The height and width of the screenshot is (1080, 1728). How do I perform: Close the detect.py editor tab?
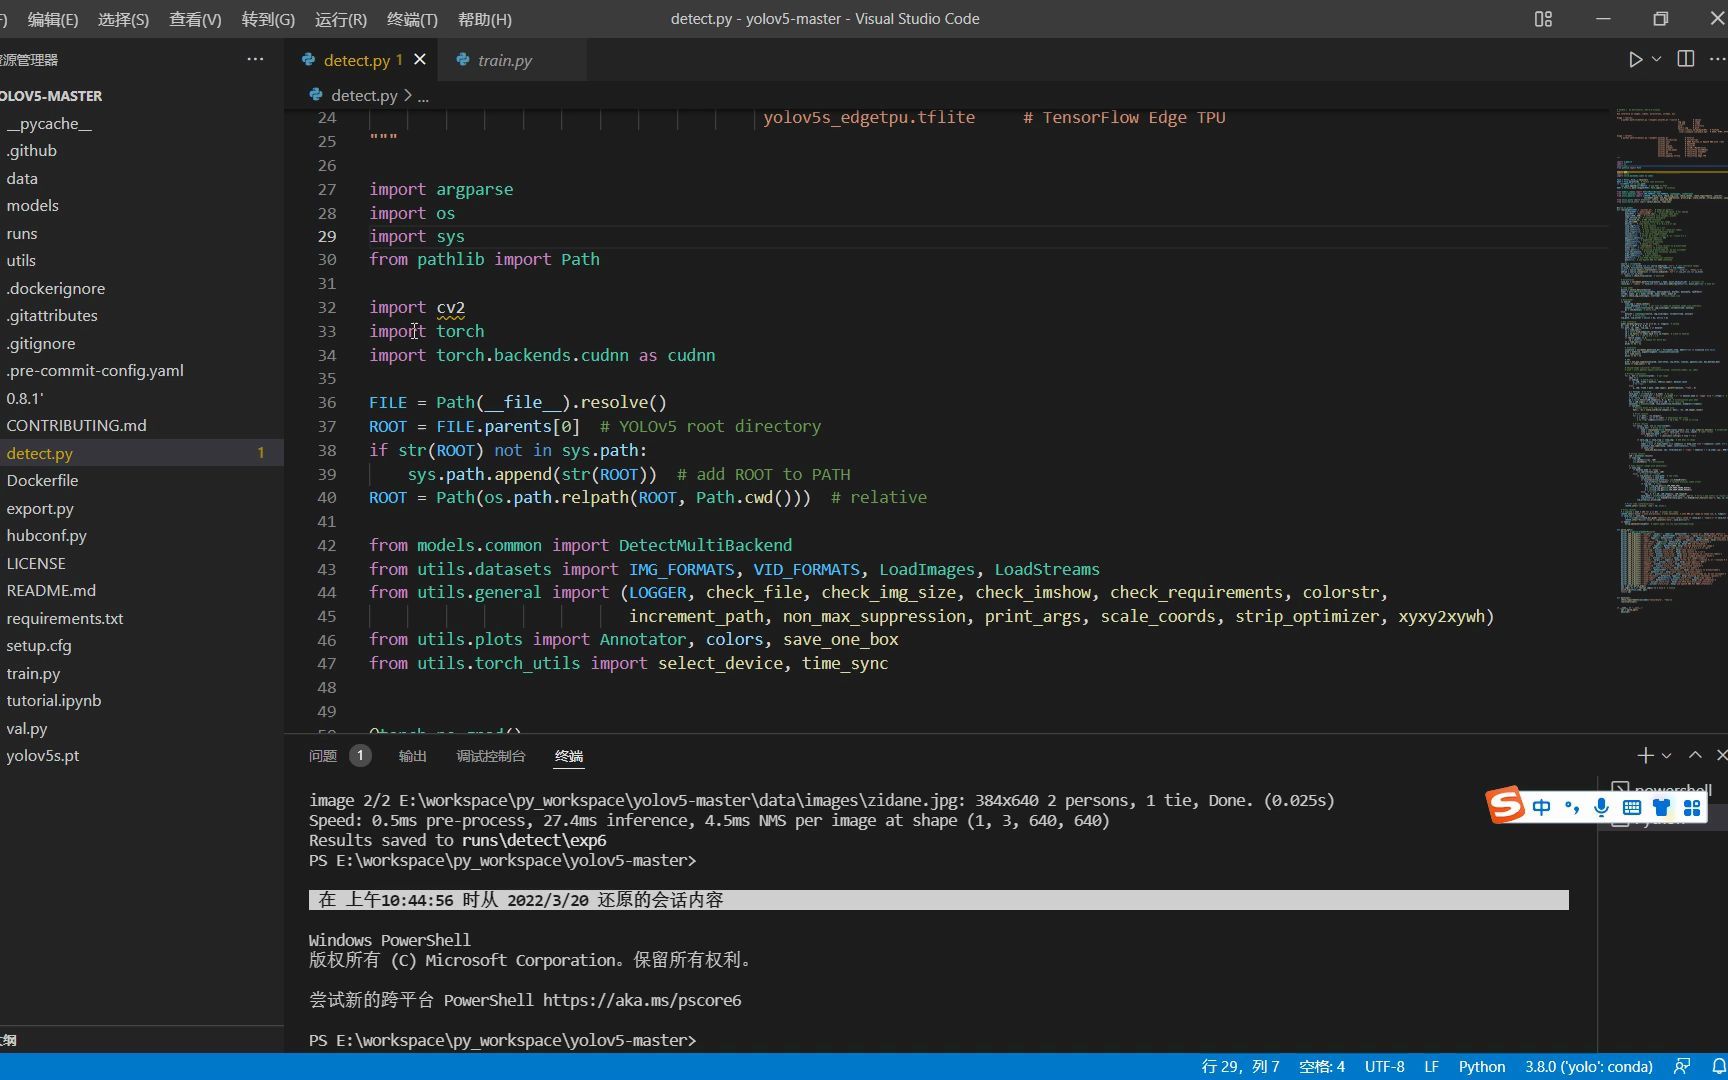pos(420,60)
